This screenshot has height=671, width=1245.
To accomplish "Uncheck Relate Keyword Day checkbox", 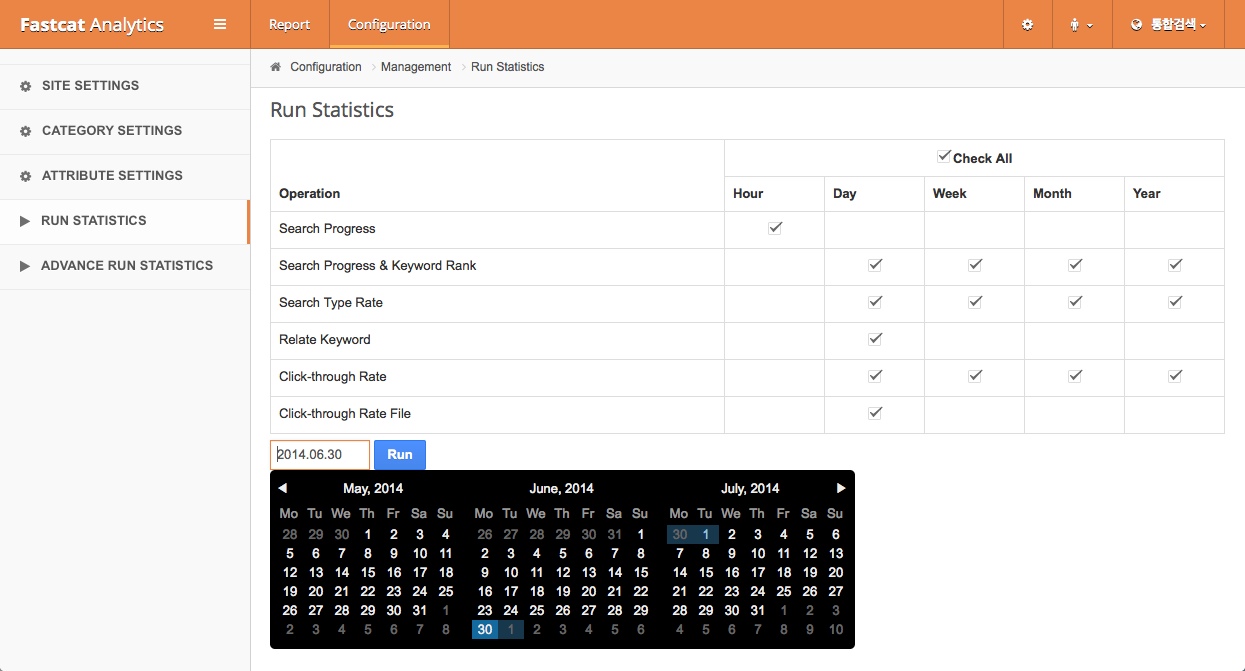I will tap(875, 339).
